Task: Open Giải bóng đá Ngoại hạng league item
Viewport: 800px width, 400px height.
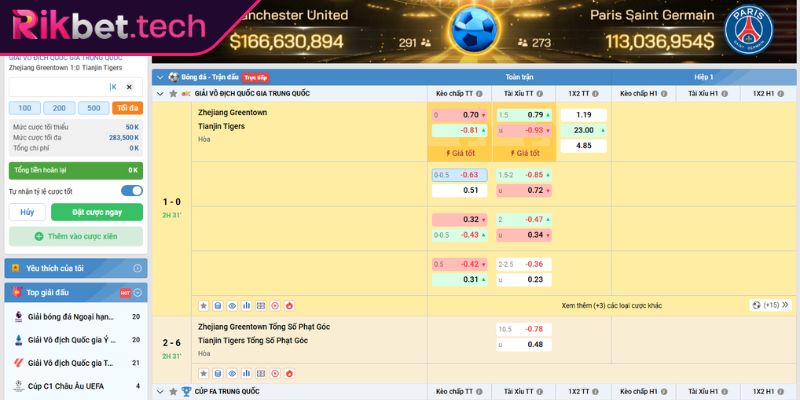Action: click(x=70, y=316)
